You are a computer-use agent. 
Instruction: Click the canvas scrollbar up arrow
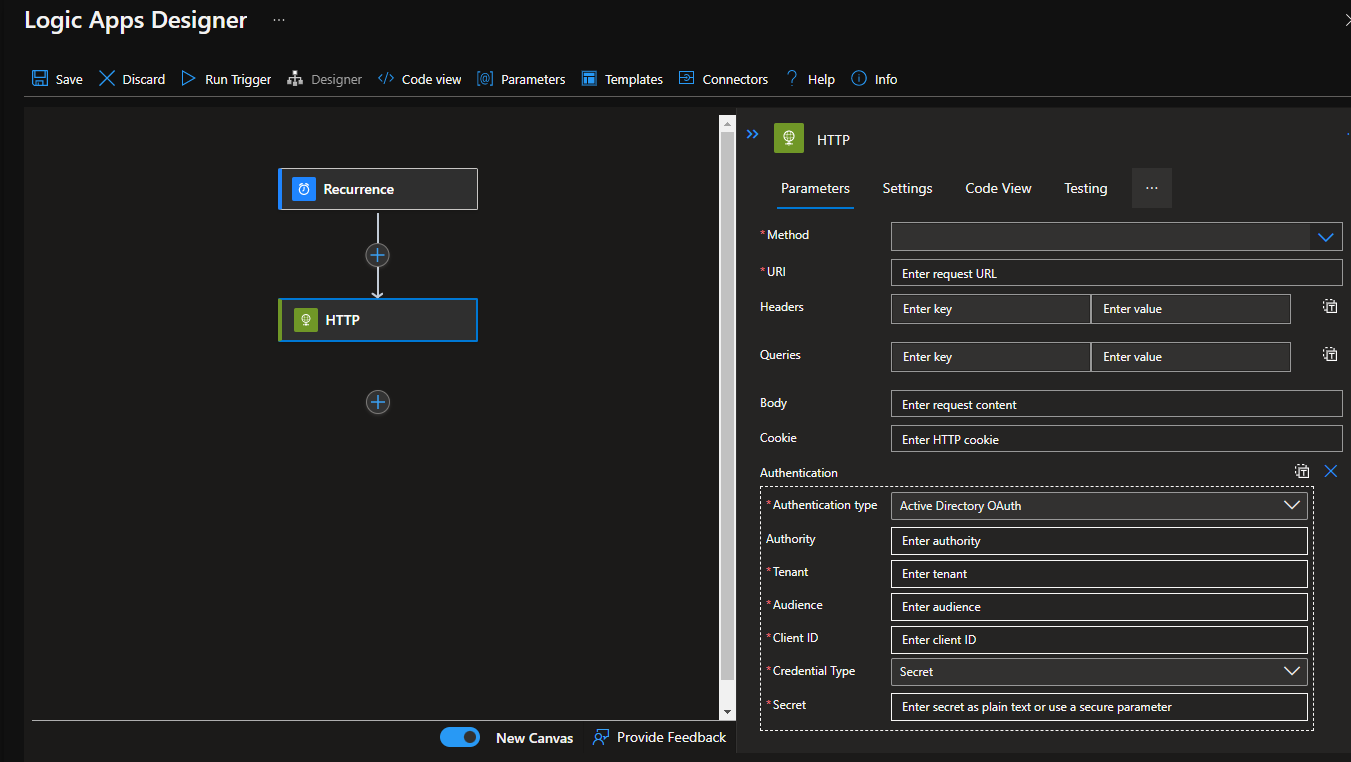[x=727, y=124]
